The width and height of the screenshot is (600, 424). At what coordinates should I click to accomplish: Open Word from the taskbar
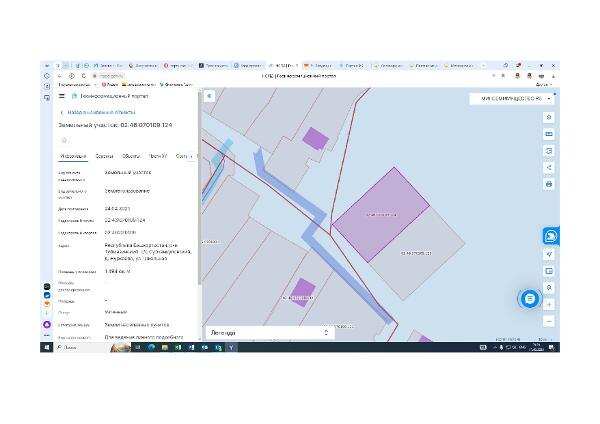[x=191, y=347]
